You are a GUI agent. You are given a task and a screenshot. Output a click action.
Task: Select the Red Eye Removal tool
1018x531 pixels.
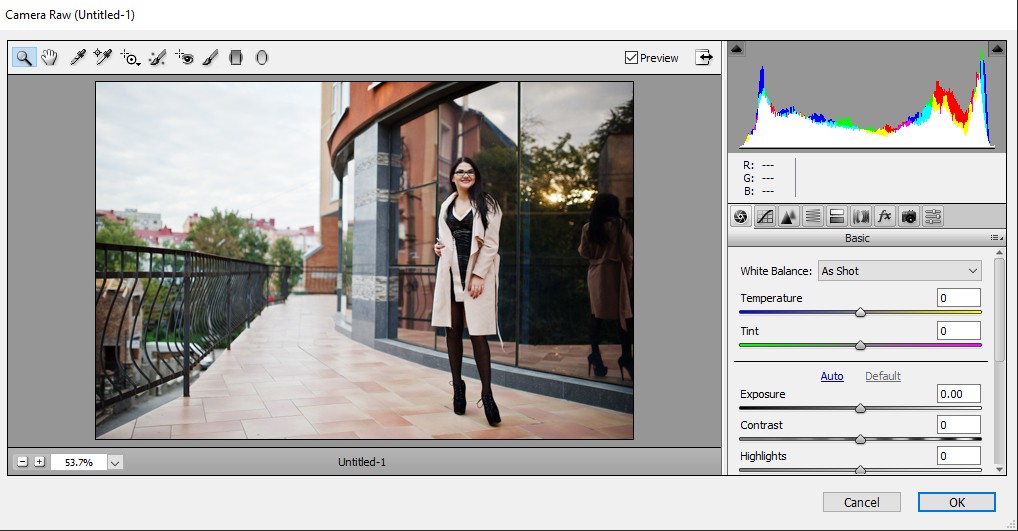184,58
